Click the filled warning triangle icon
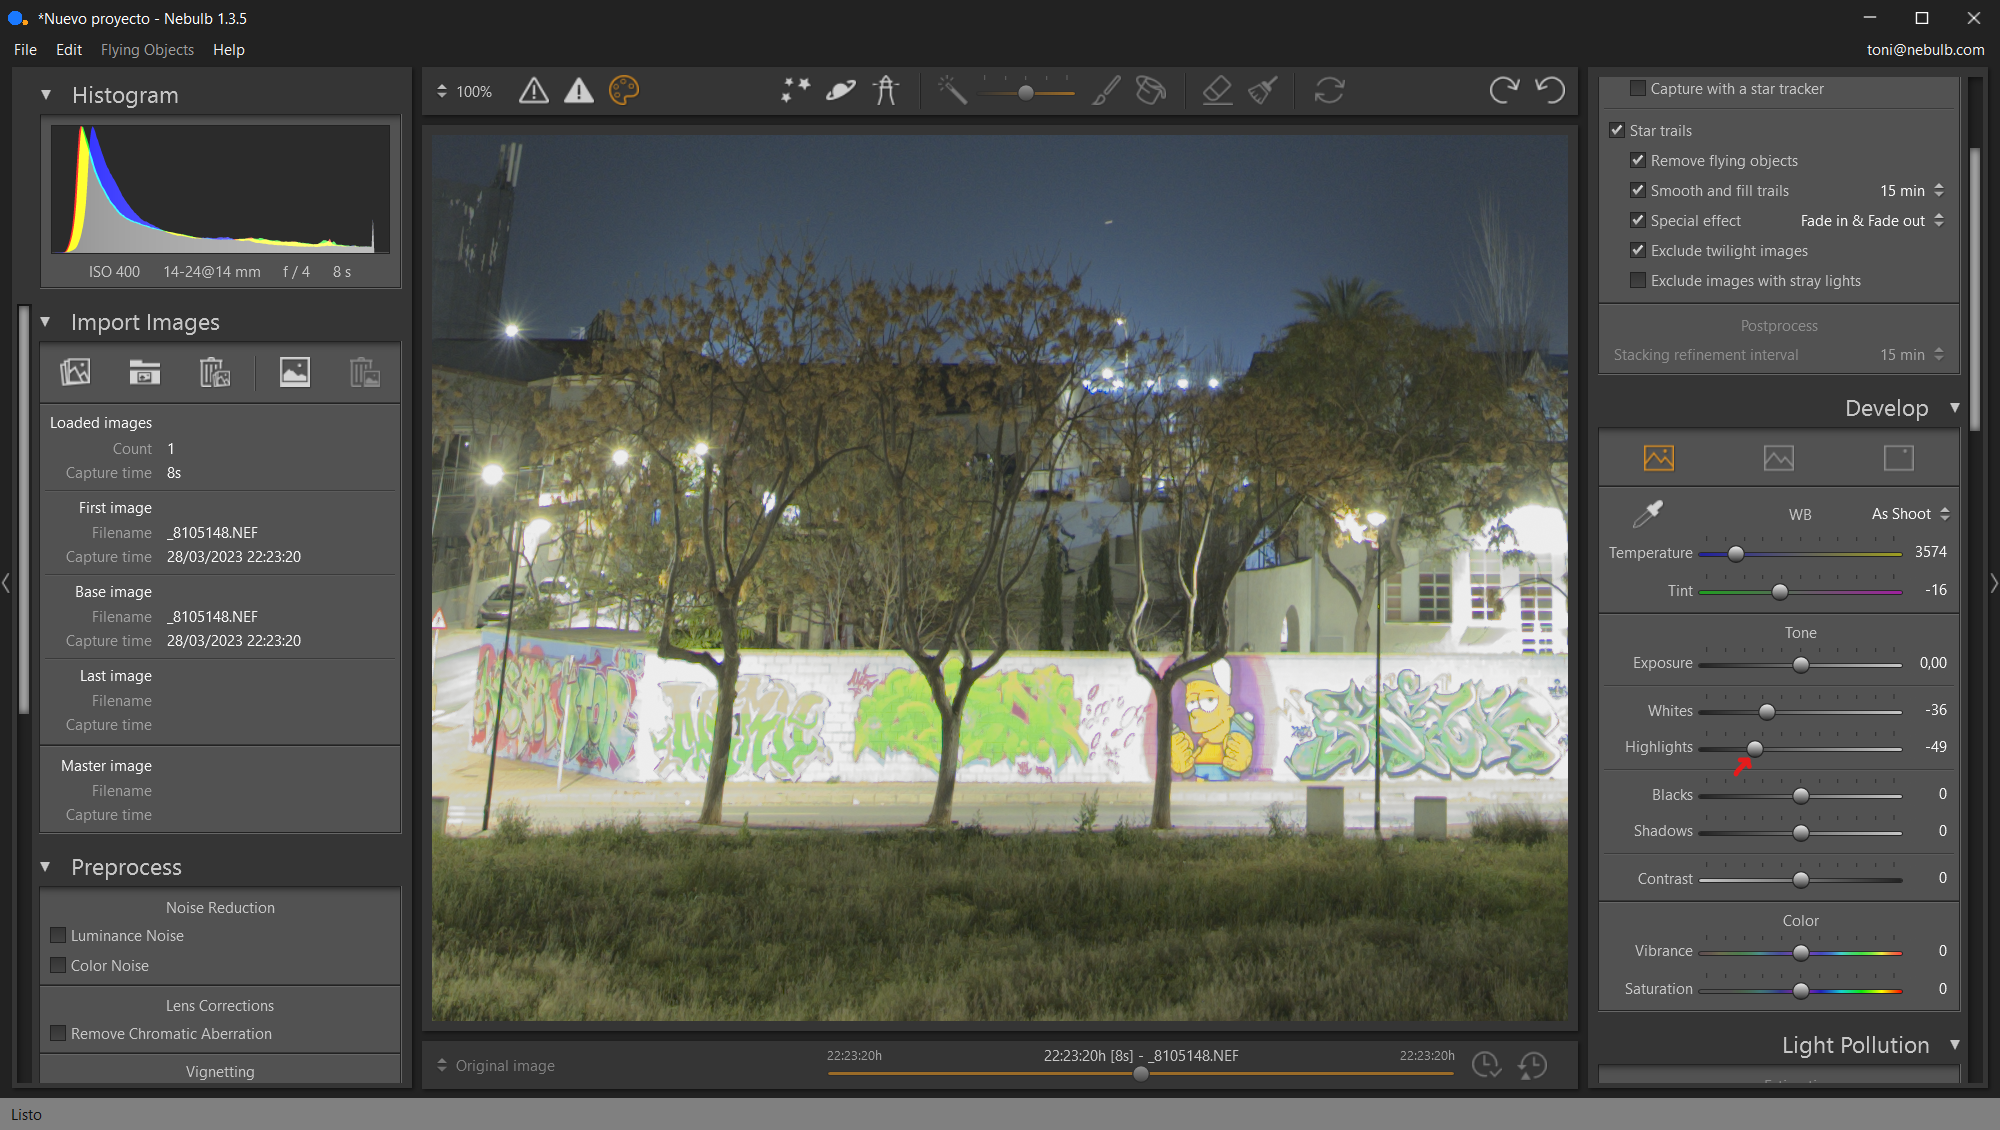 click(578, 91)
